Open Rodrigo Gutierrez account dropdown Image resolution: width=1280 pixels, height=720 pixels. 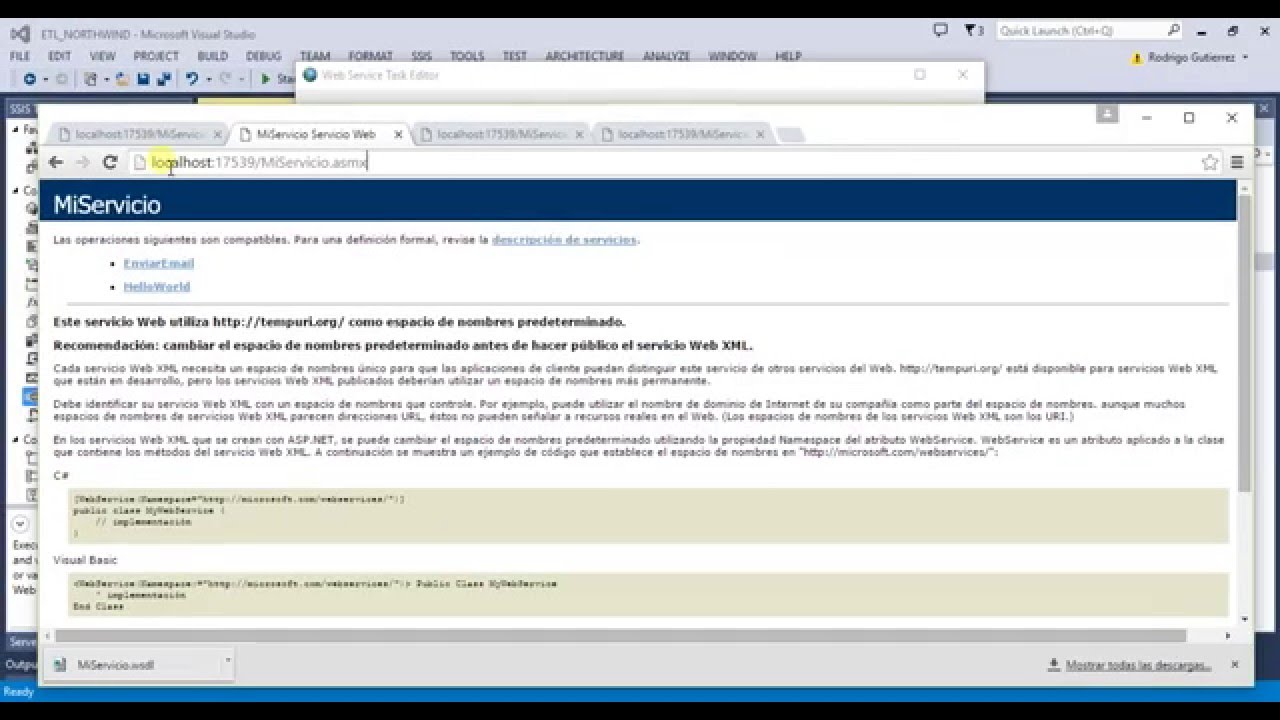1246,58
